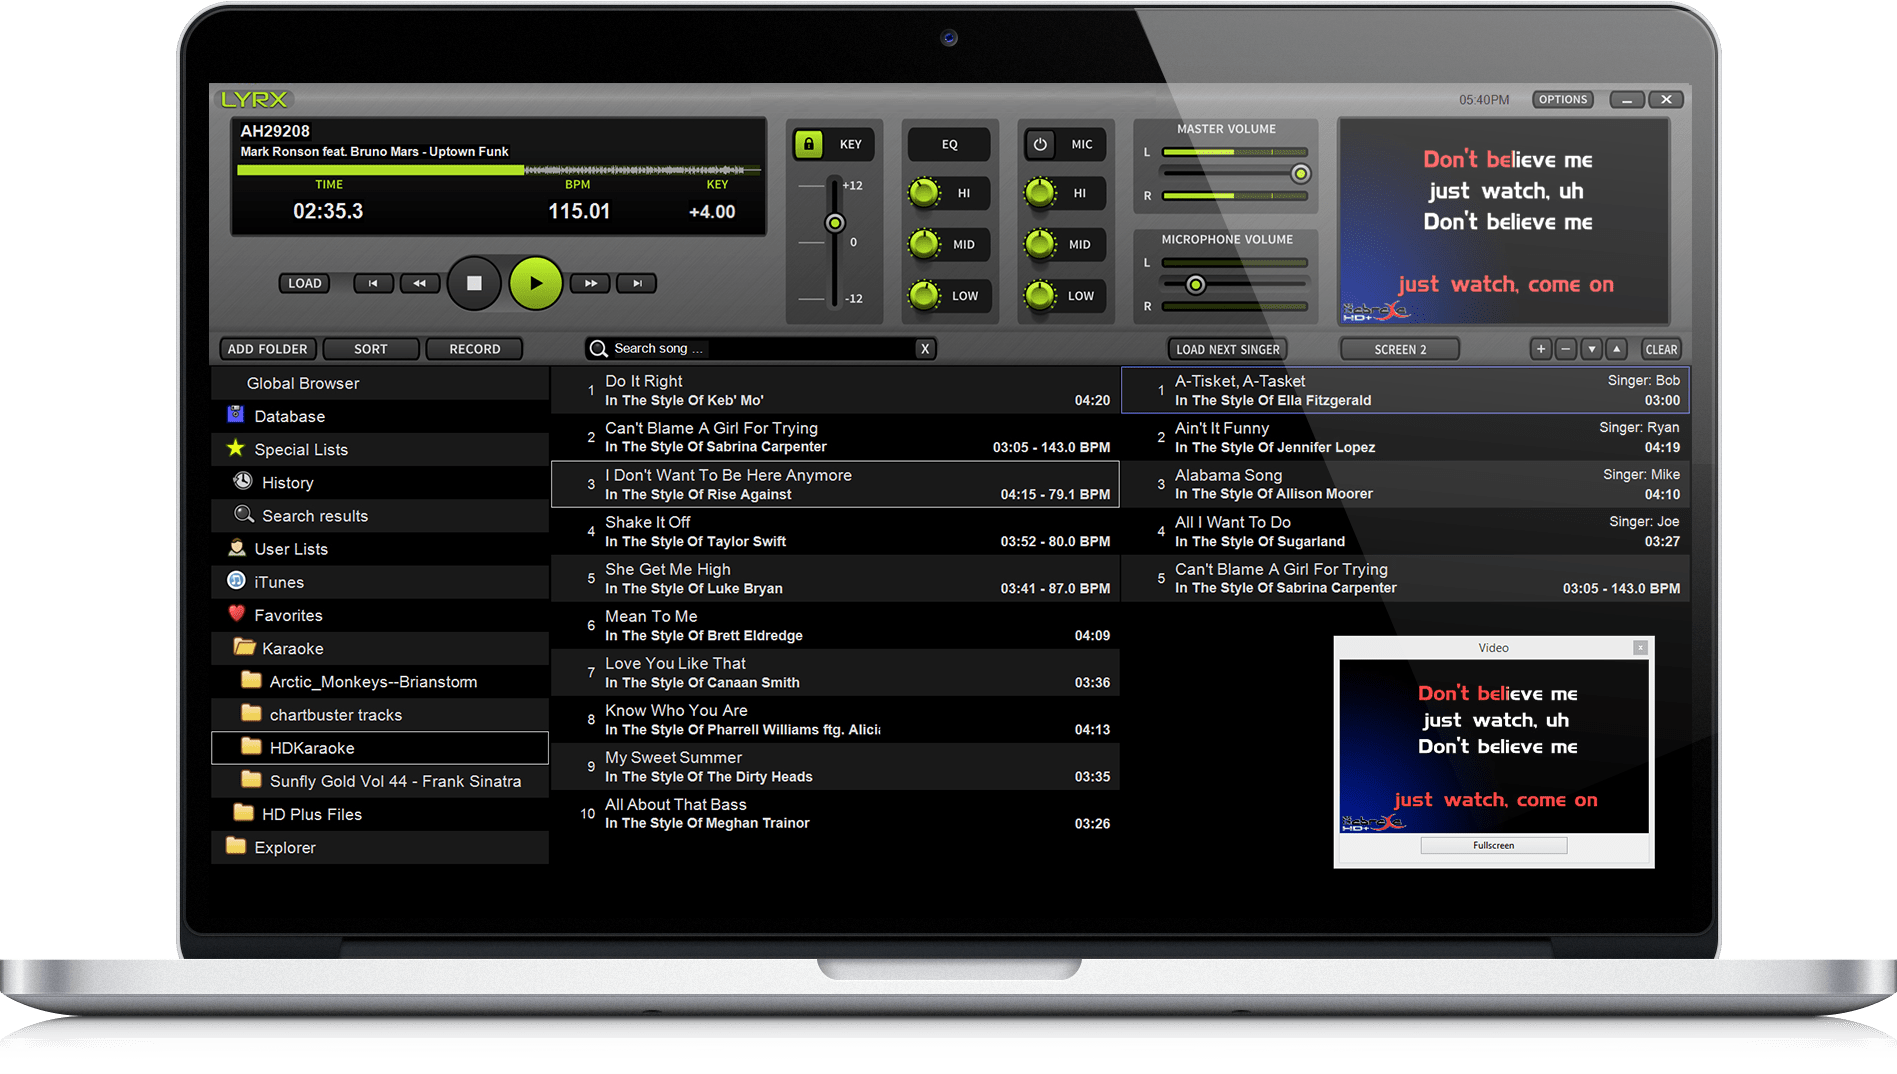This screenshot has width=1897, height=1074.
Task: Select Global Browser in sidebar
Action: click(380, 383)
